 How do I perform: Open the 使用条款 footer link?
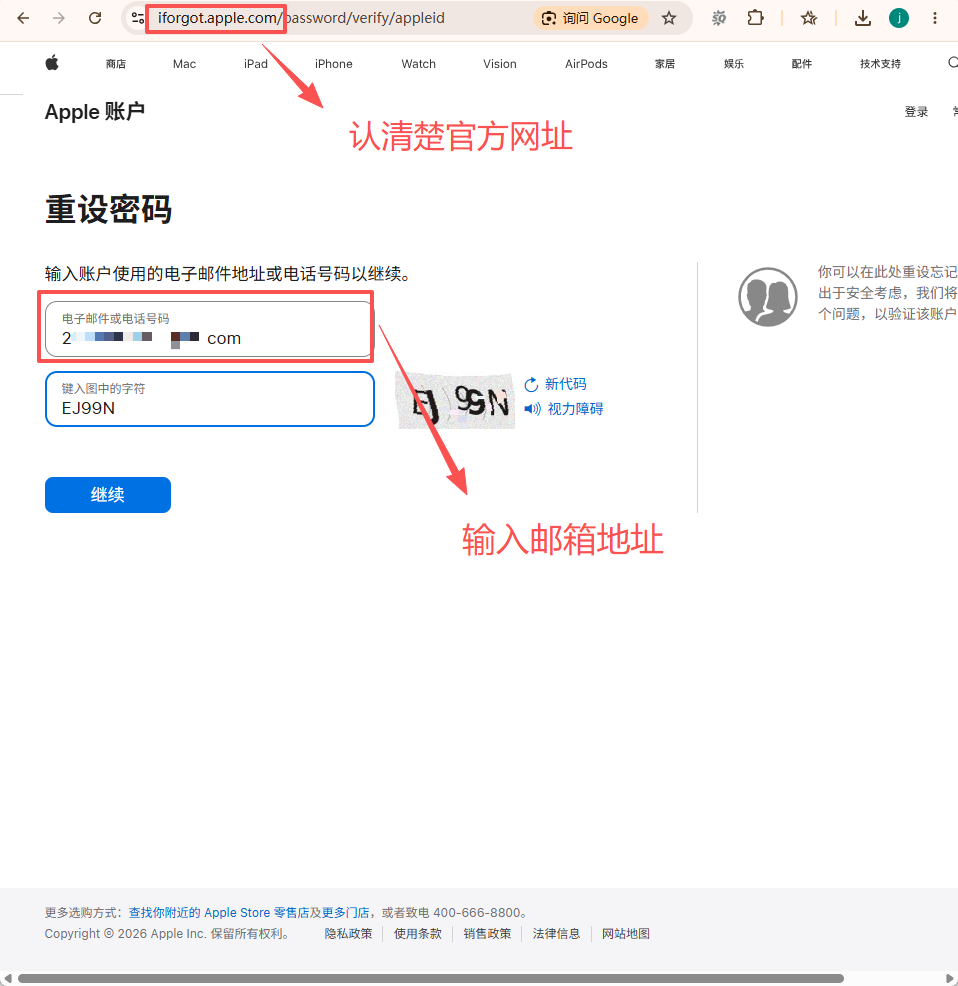tap(418, 934)
